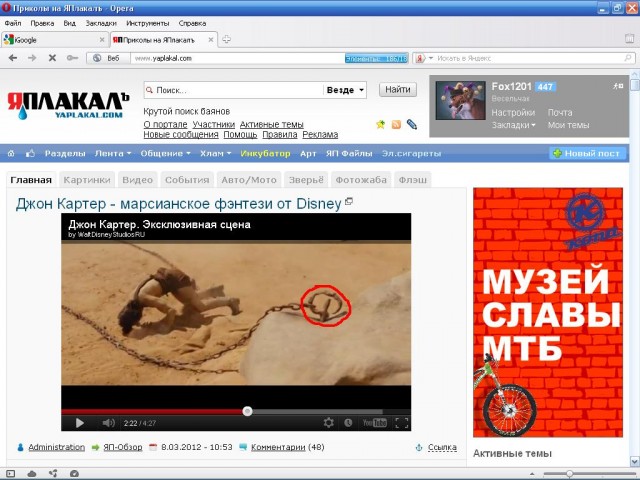Expand the Везде search scope dropdown

(345, 90)
